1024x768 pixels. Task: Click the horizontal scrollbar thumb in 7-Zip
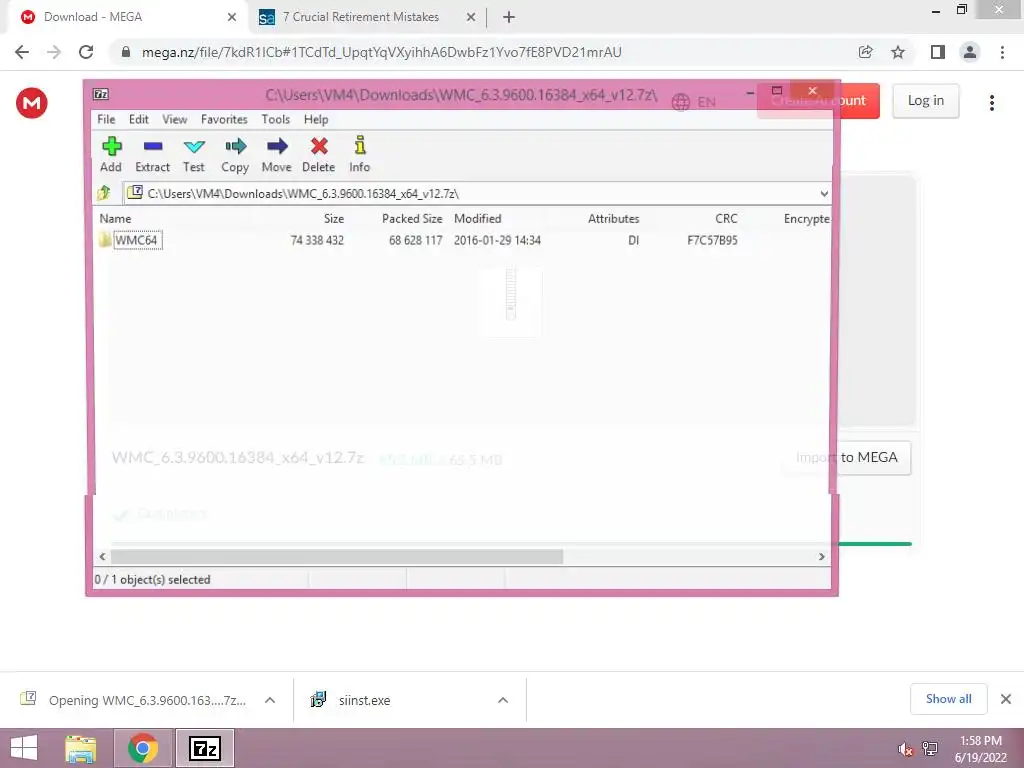[336, 556]
